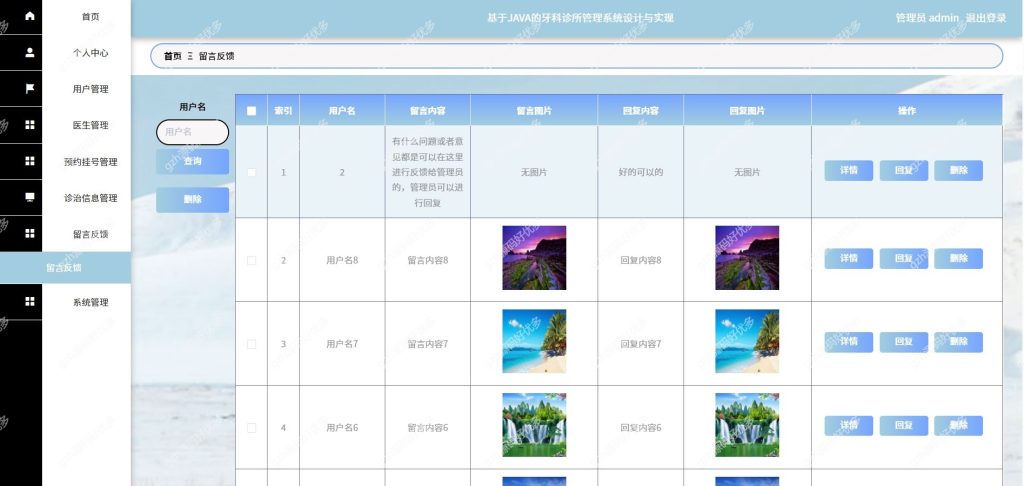Click the flag icon beside 用户管理
This screenshot has height=486, width=1024.
(x=29, y=89)
